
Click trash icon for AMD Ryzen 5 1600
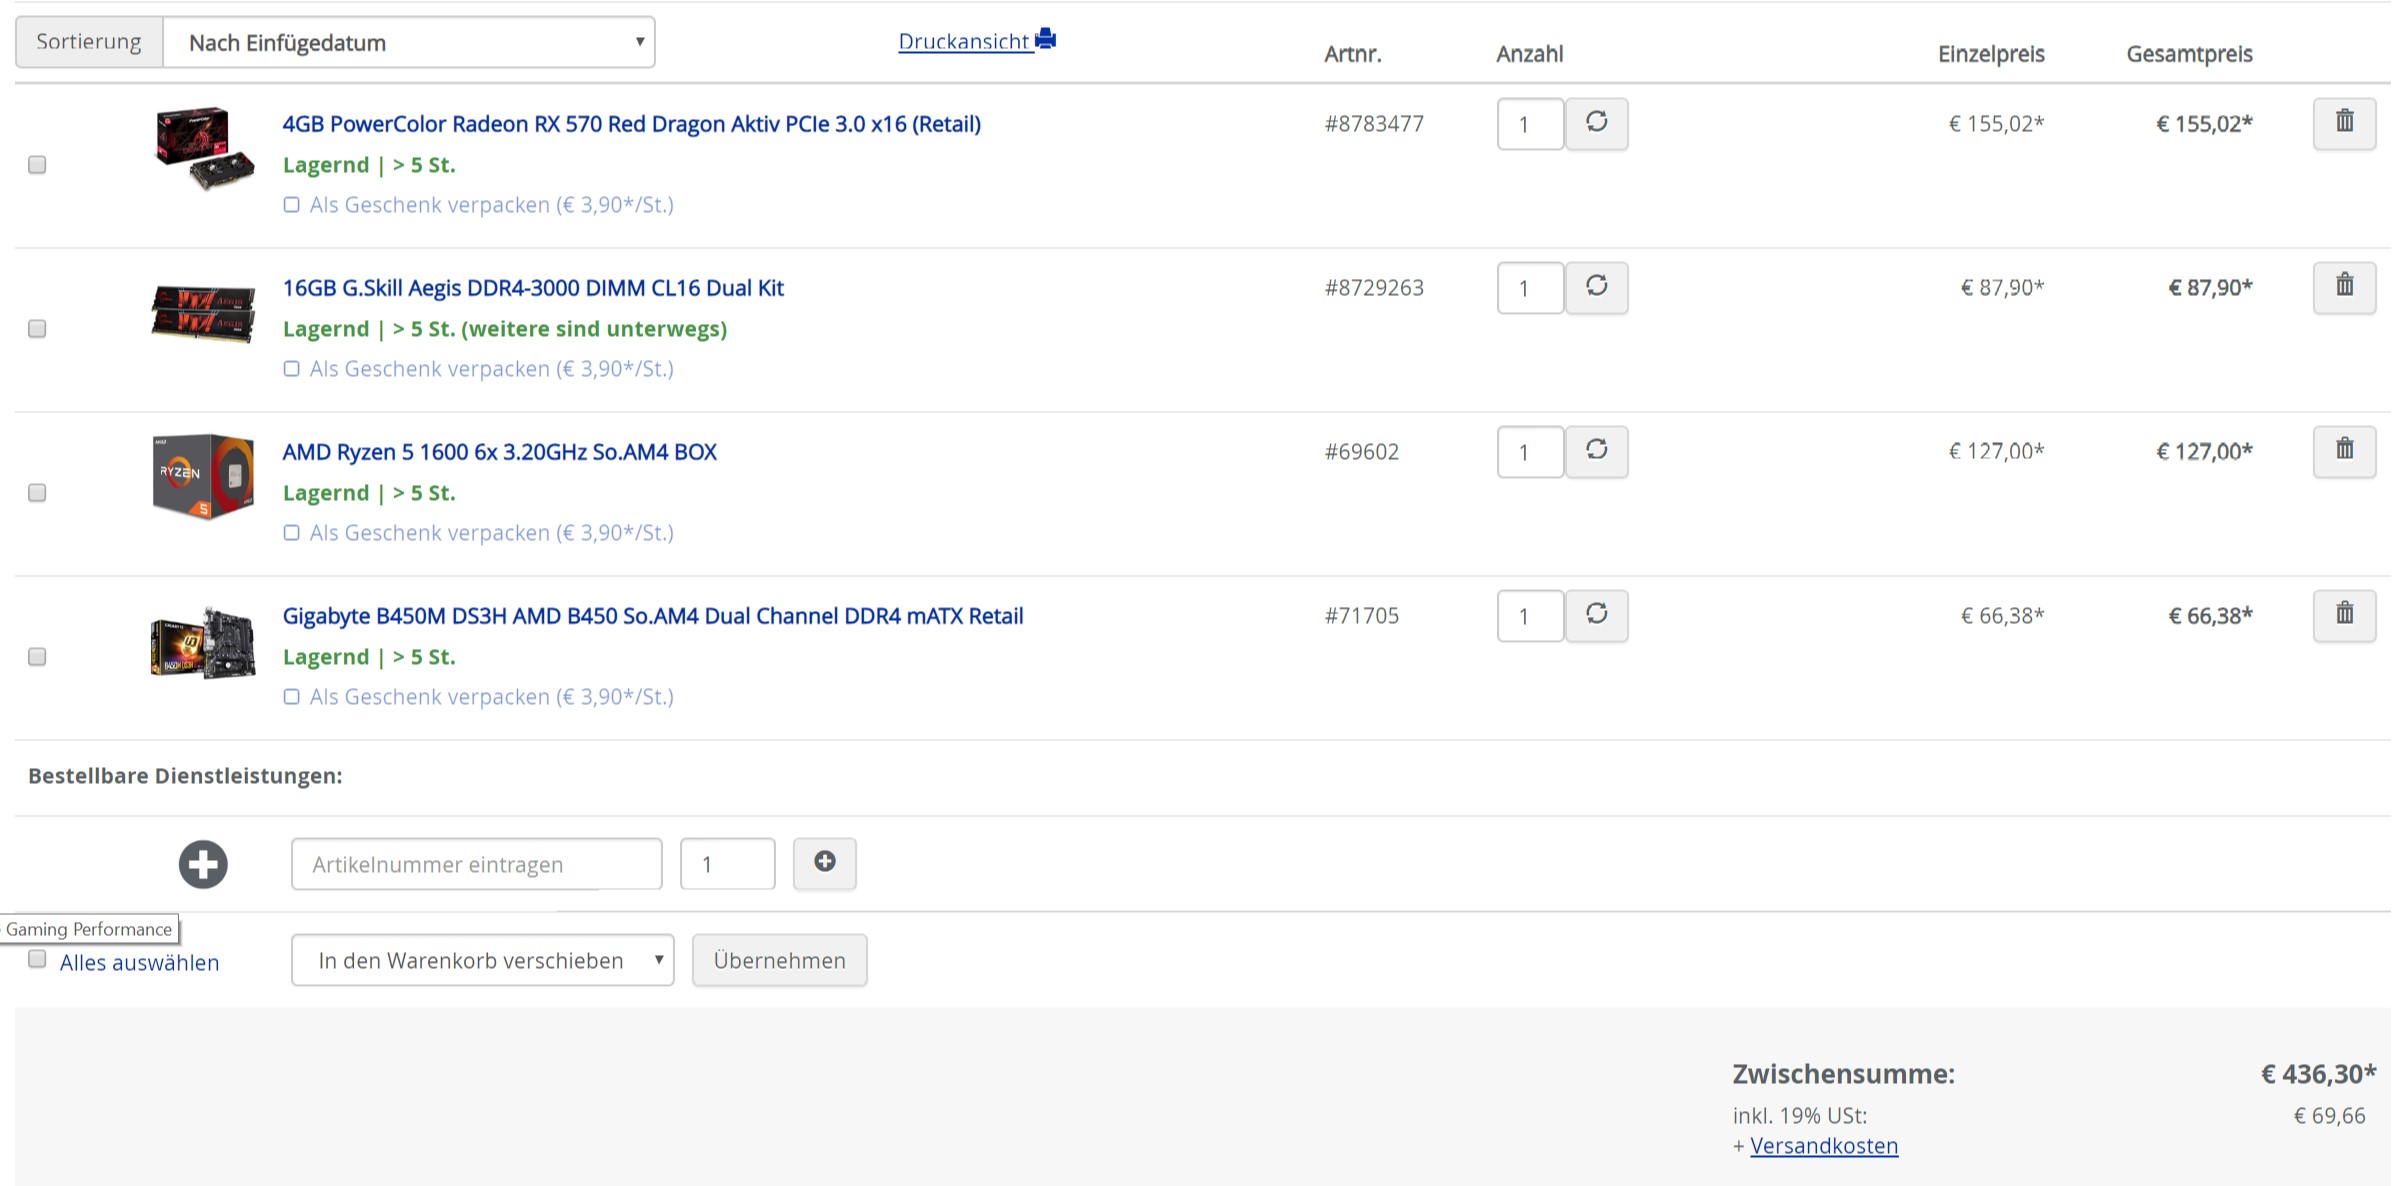pos(2343,451)
